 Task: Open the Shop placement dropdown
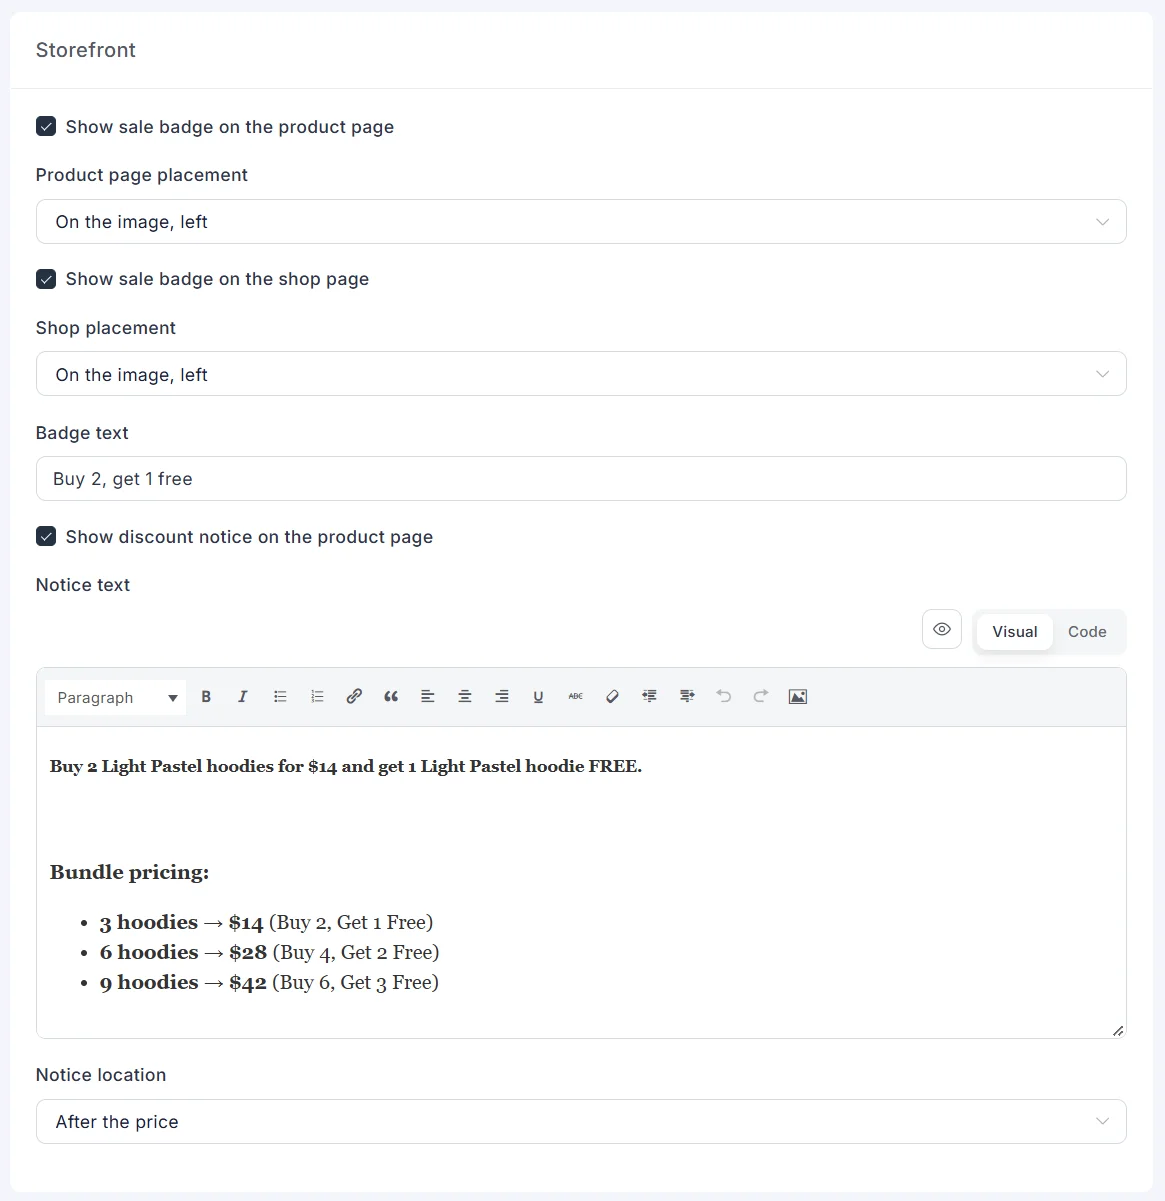tap(581, 374)
